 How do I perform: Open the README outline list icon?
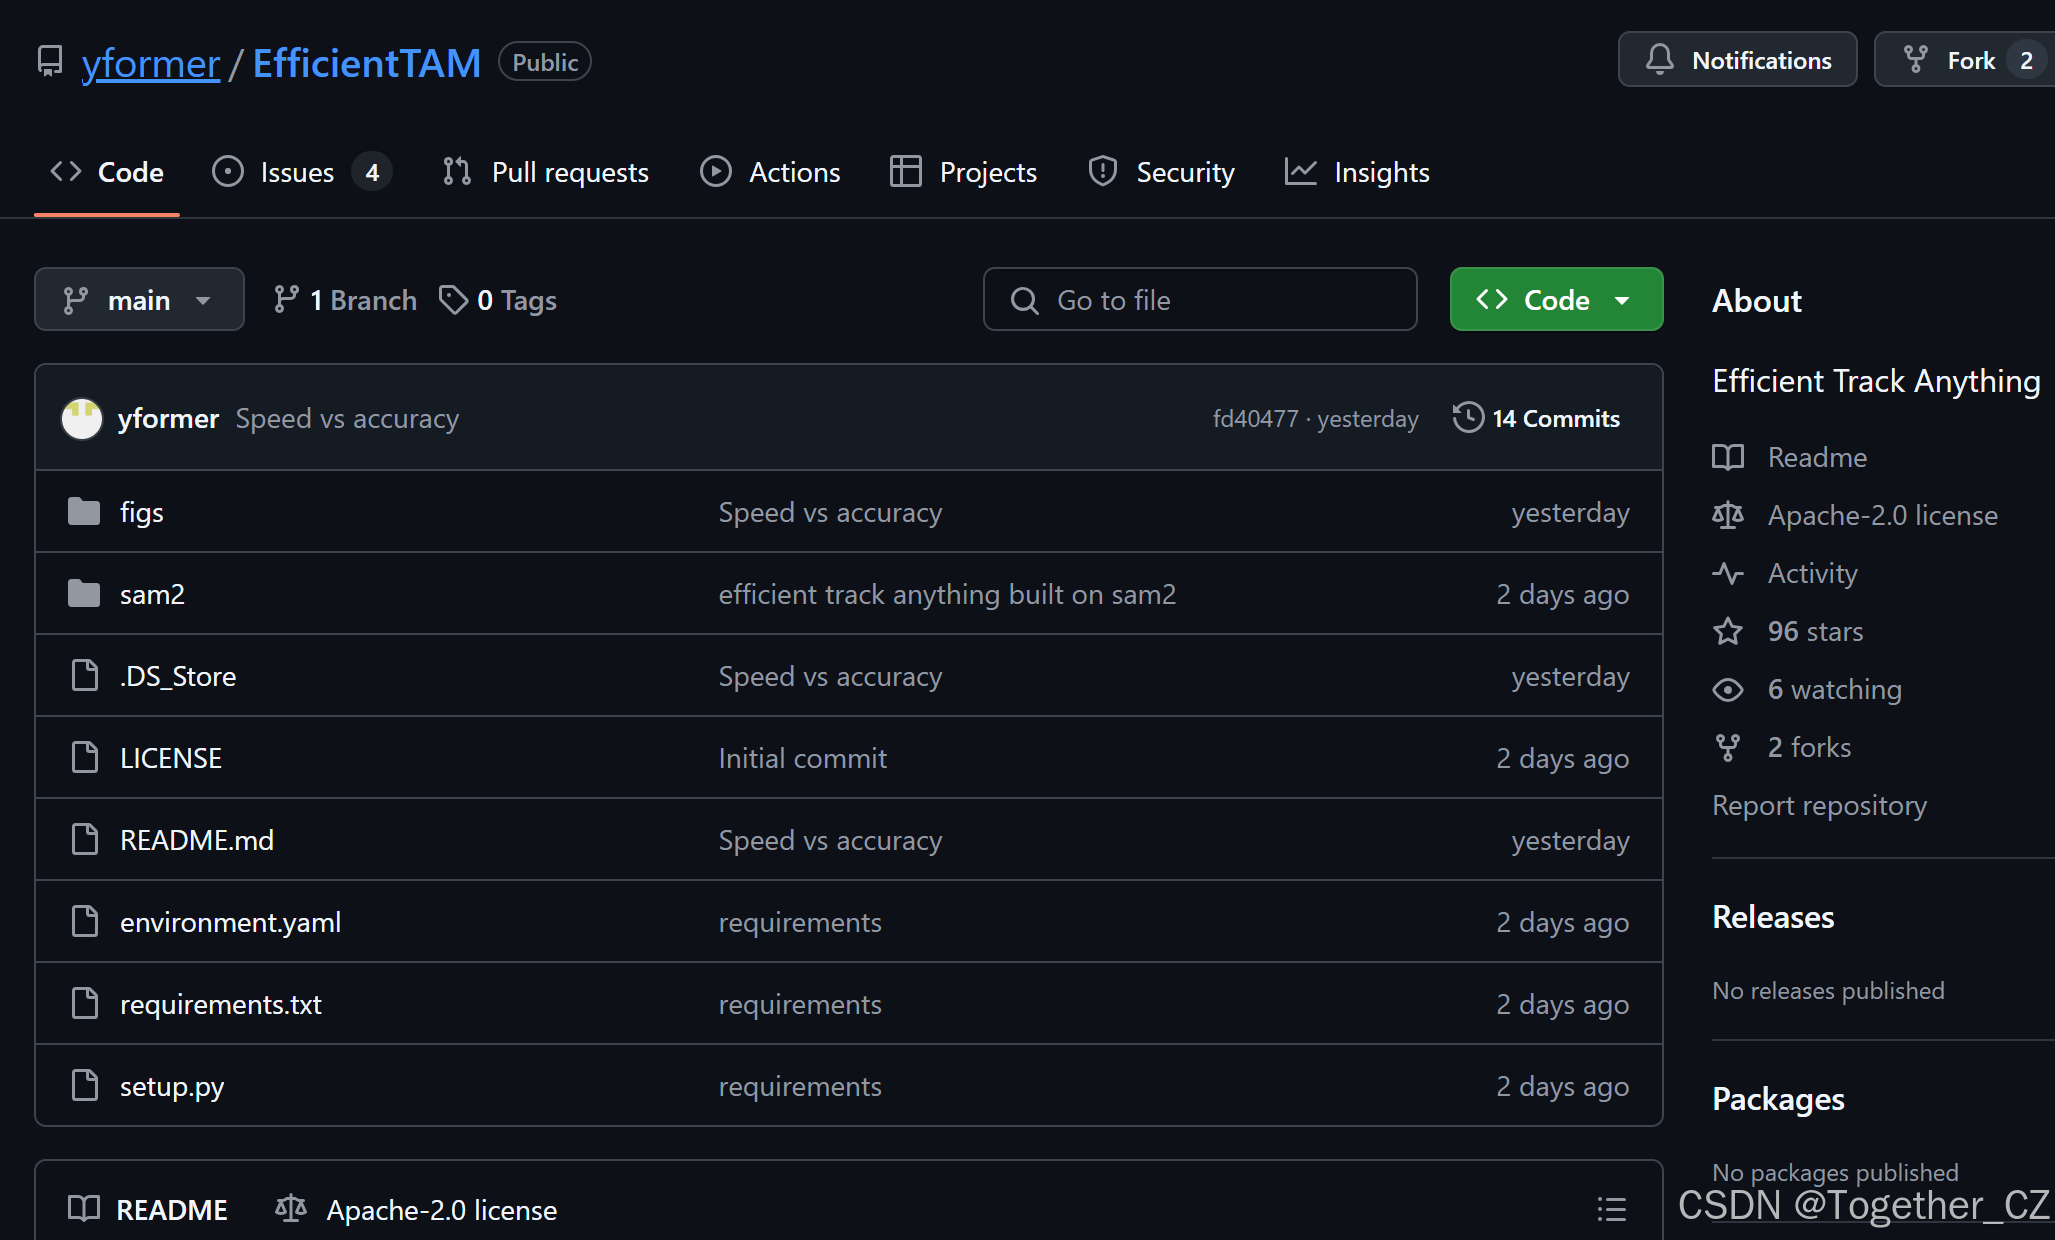[1611, 1209]
